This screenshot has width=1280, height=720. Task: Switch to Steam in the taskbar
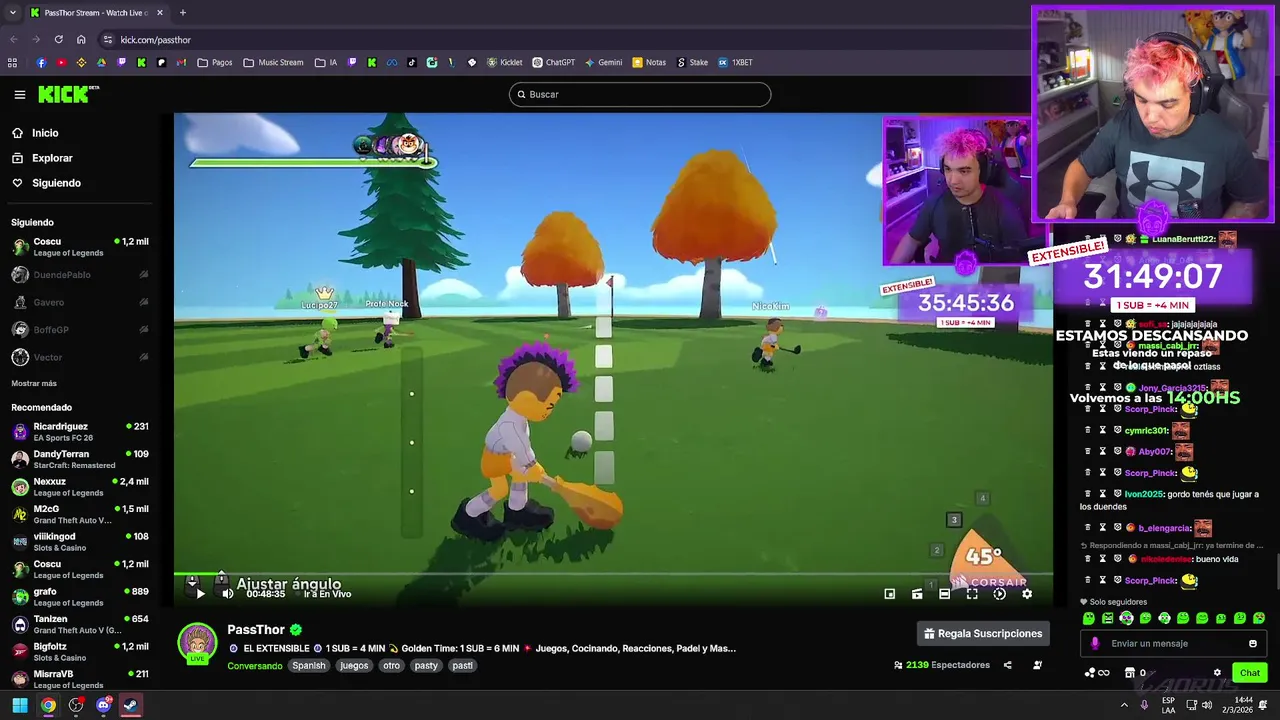click(130, 705)
